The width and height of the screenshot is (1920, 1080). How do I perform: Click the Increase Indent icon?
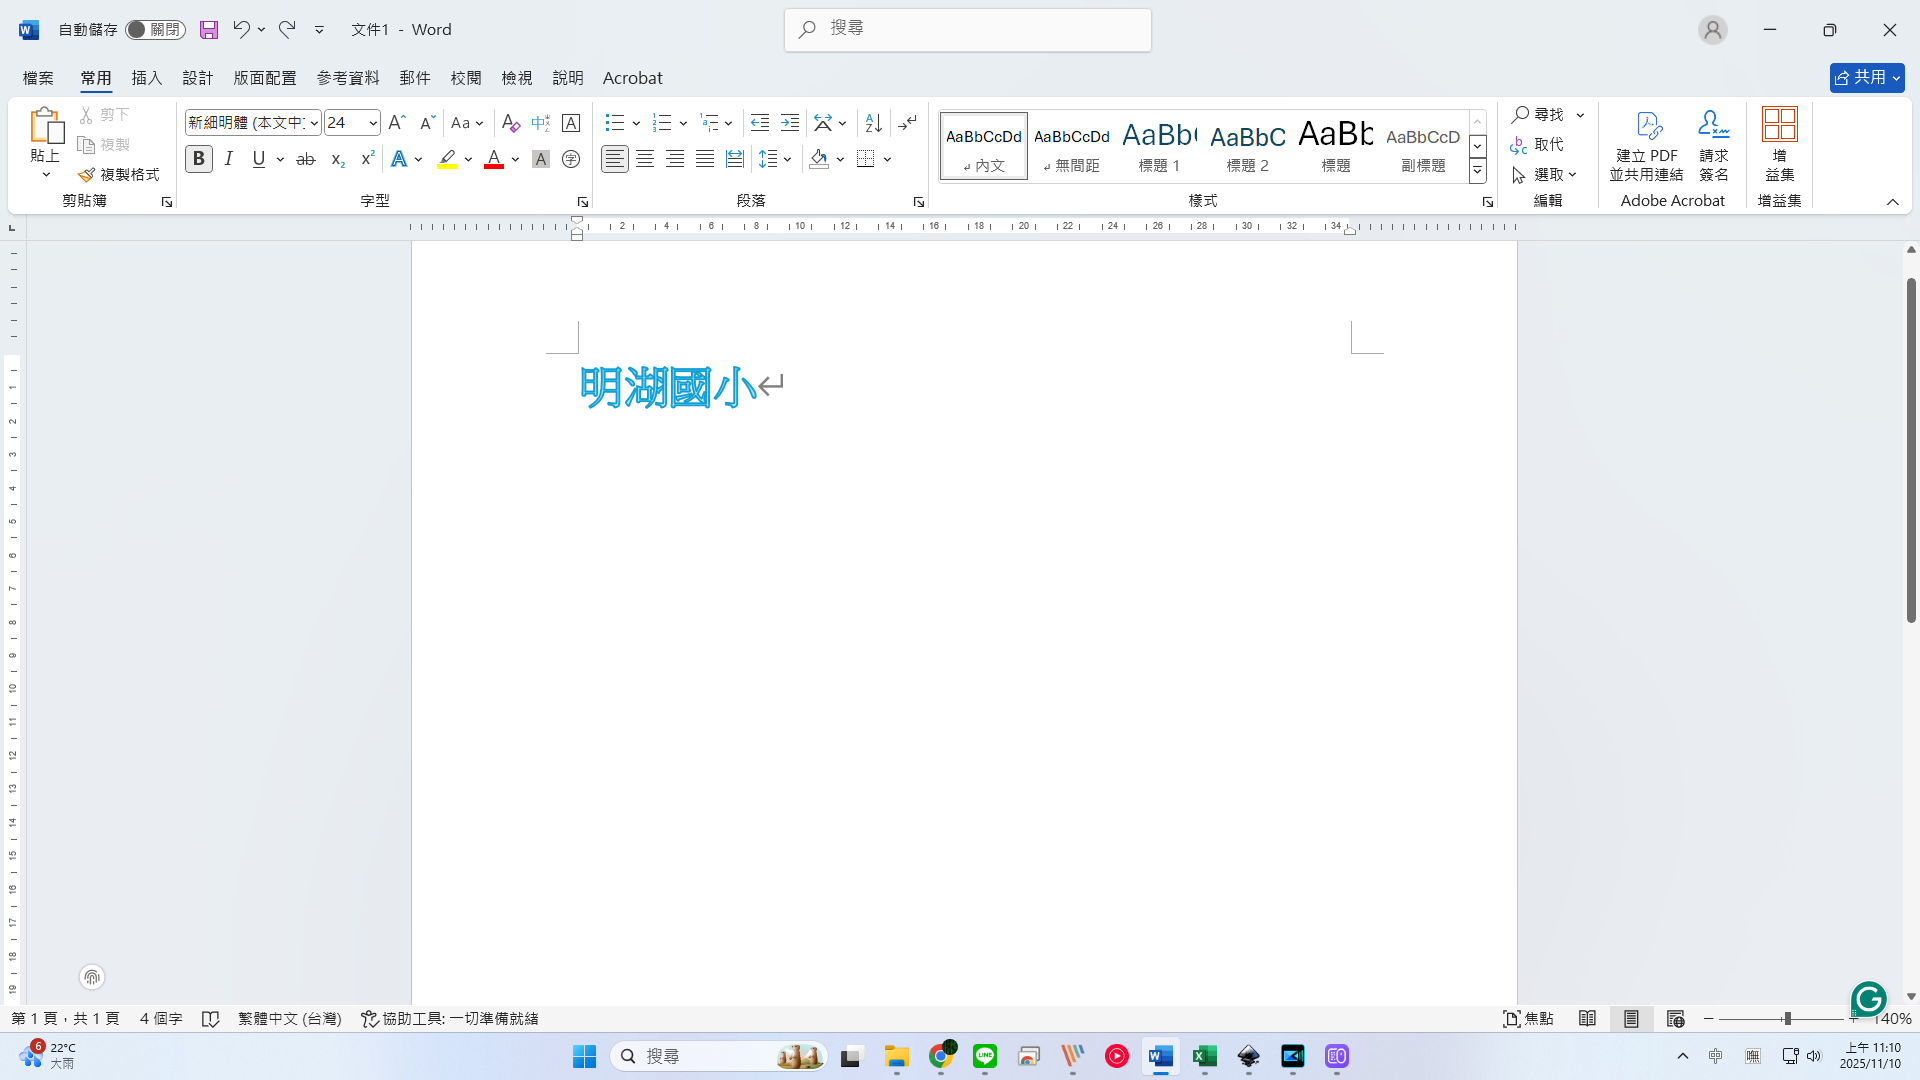[x=790, y=123]
